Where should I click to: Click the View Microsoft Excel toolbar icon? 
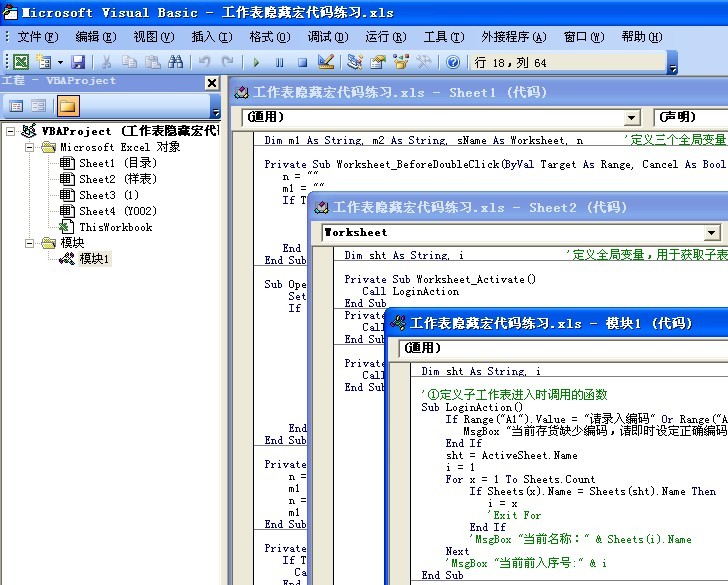click(x=20, y=62)
